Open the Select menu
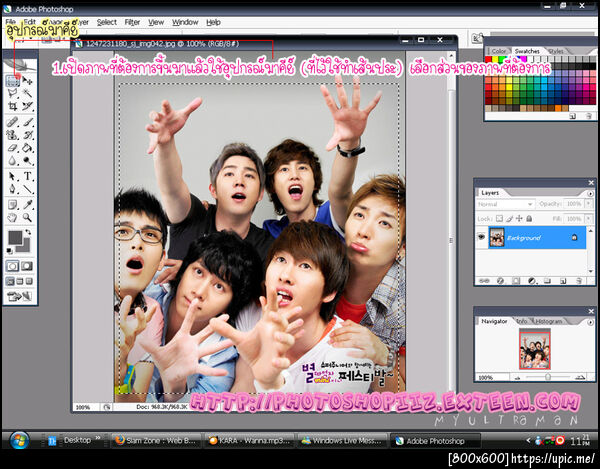600x469 pixels. (x=107, y=22)
